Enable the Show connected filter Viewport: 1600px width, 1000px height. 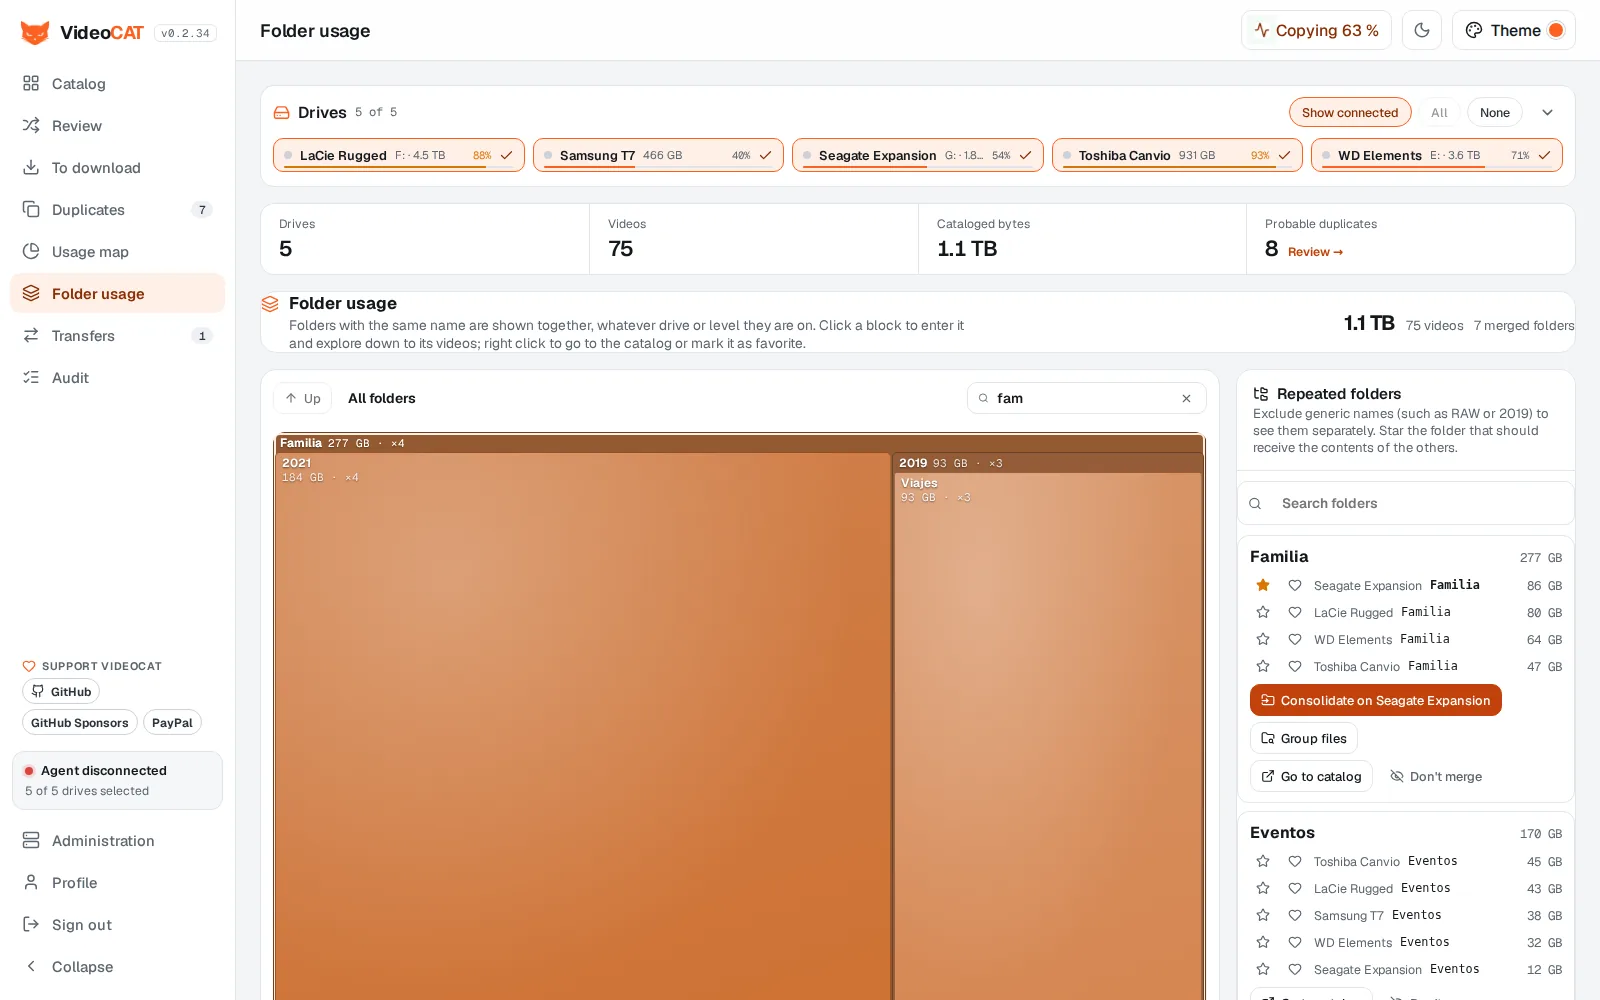1350,112
